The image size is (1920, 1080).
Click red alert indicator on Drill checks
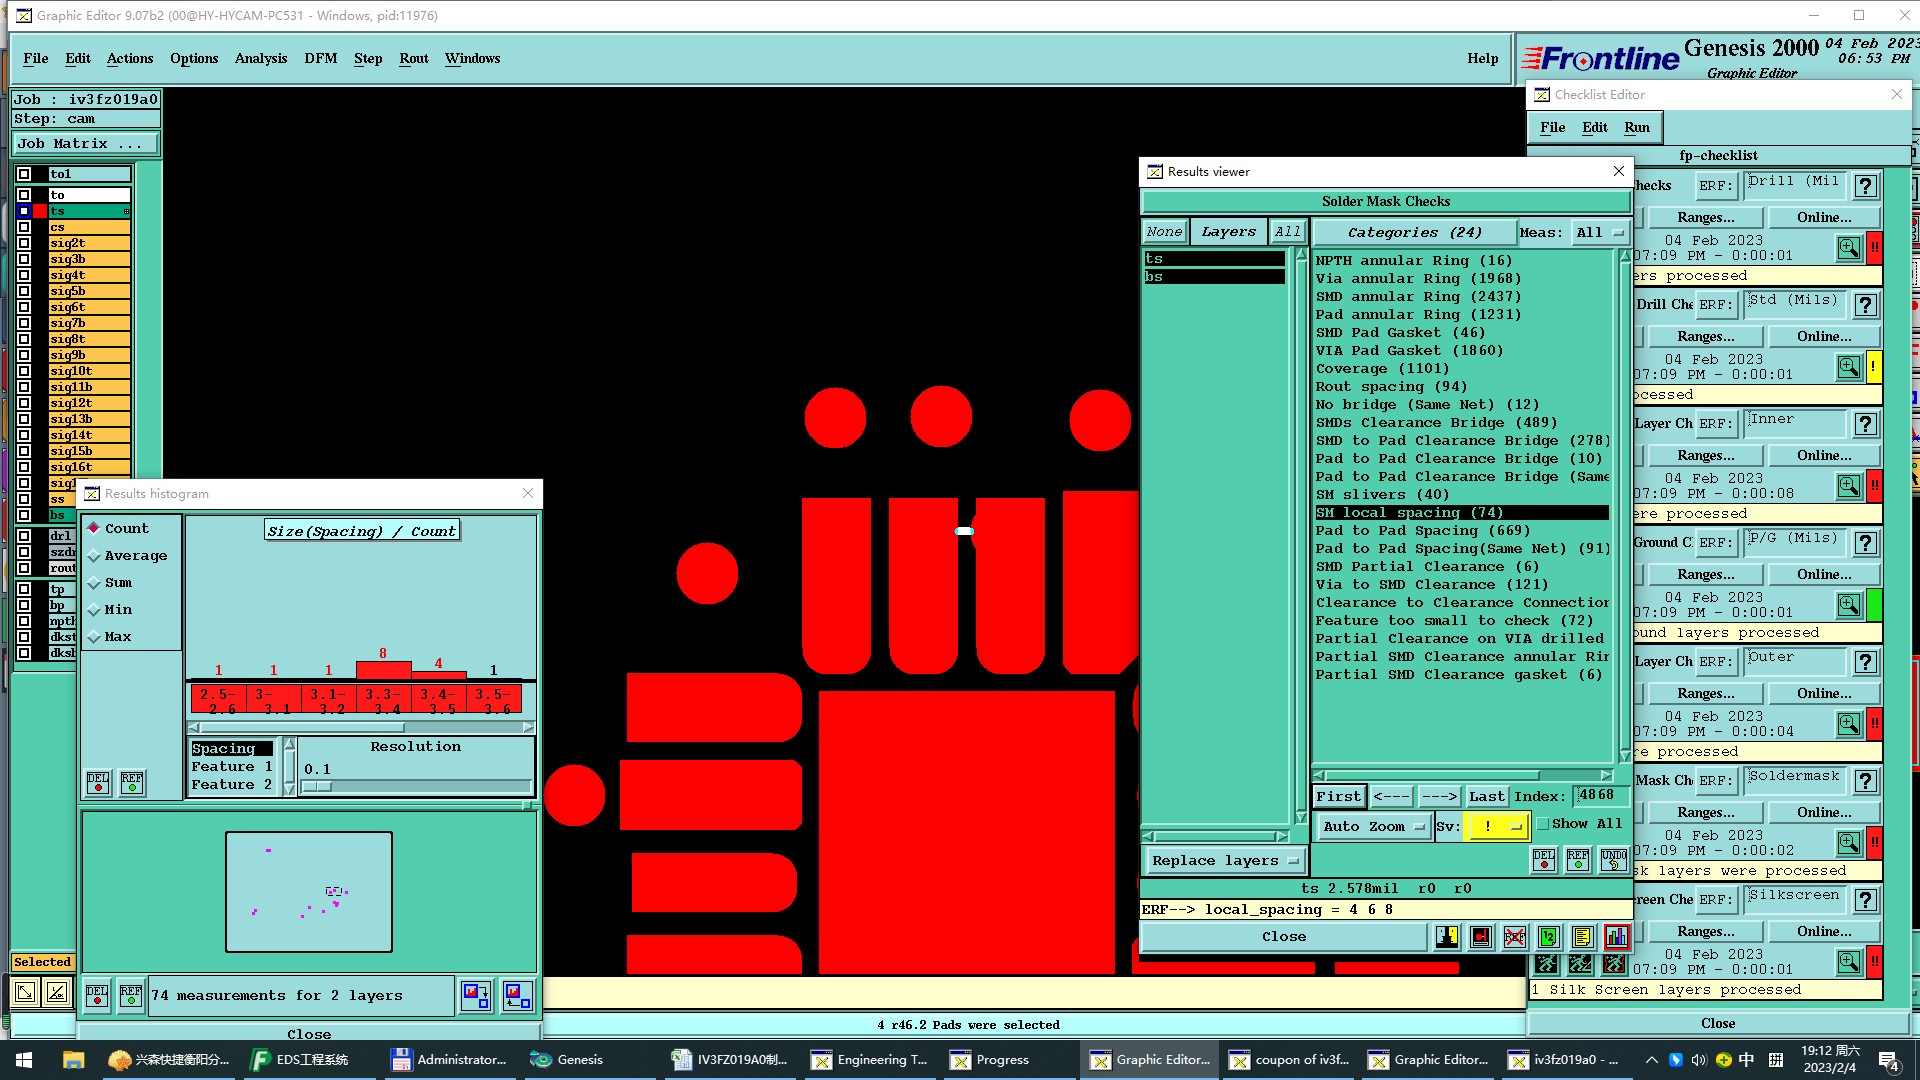(x=1874, y=247)
